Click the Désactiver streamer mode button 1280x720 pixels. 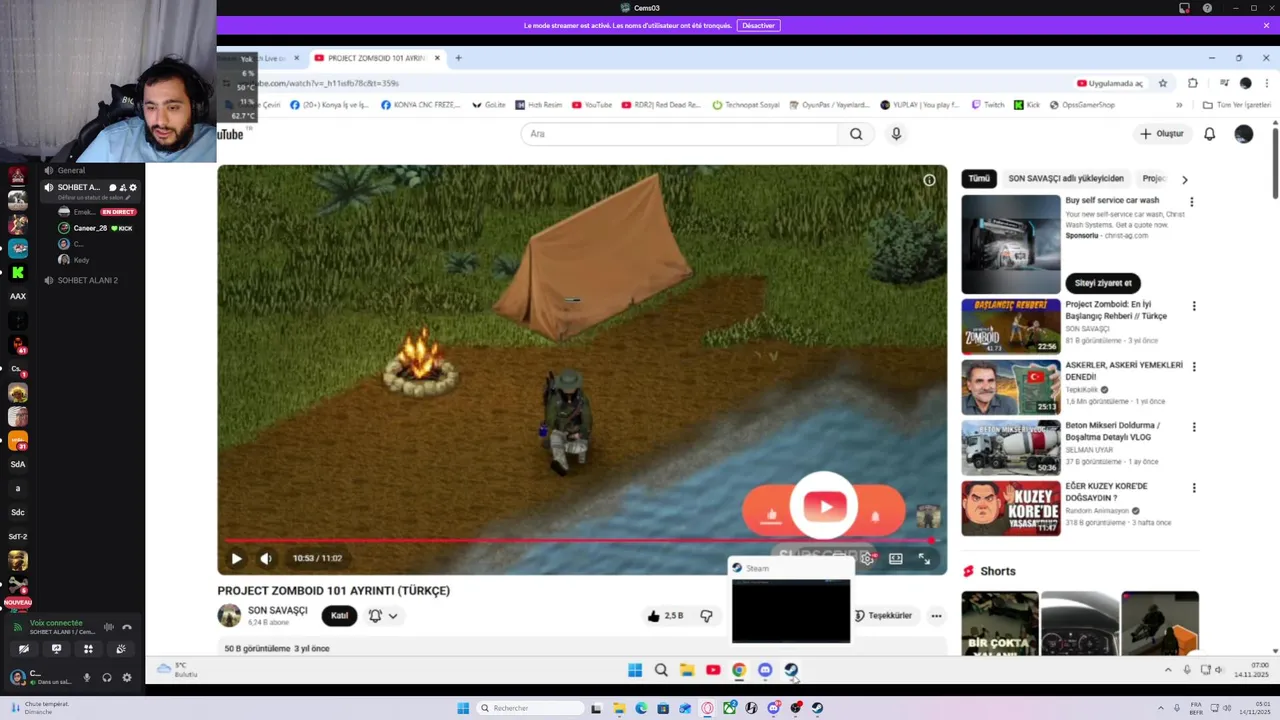(758, 25)
